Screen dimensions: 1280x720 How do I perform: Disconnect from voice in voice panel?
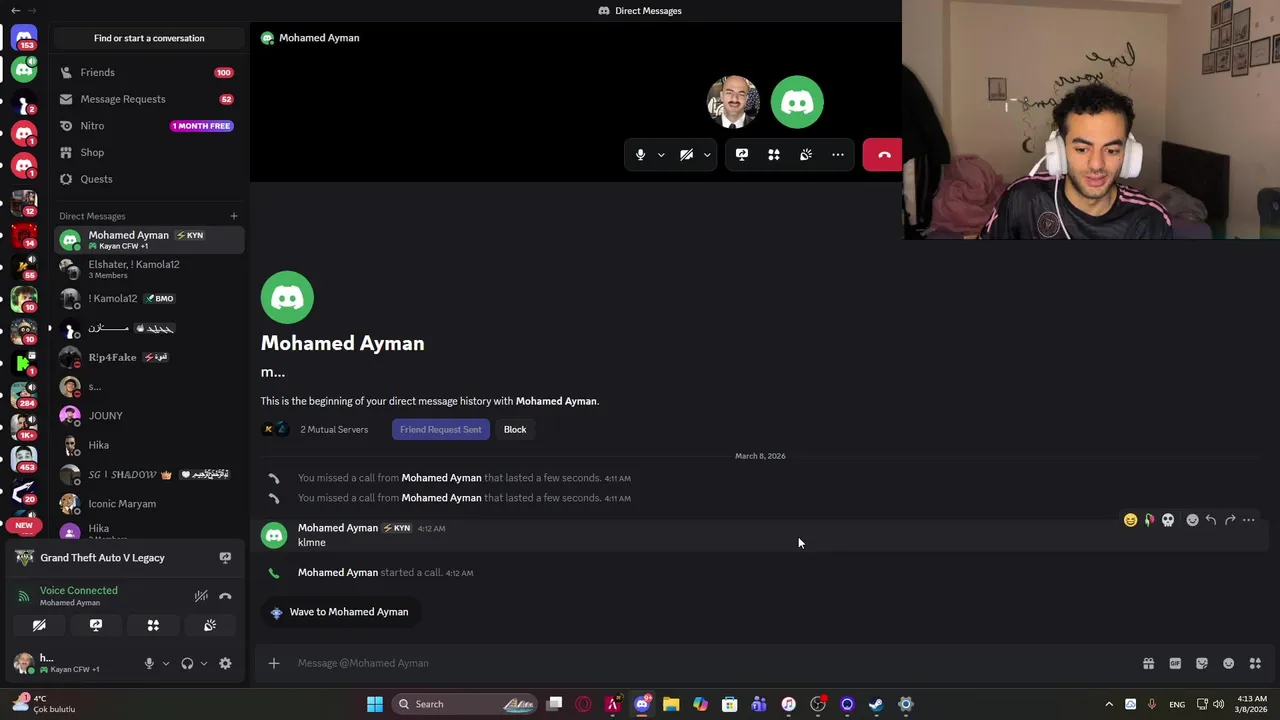coord(226,596)
